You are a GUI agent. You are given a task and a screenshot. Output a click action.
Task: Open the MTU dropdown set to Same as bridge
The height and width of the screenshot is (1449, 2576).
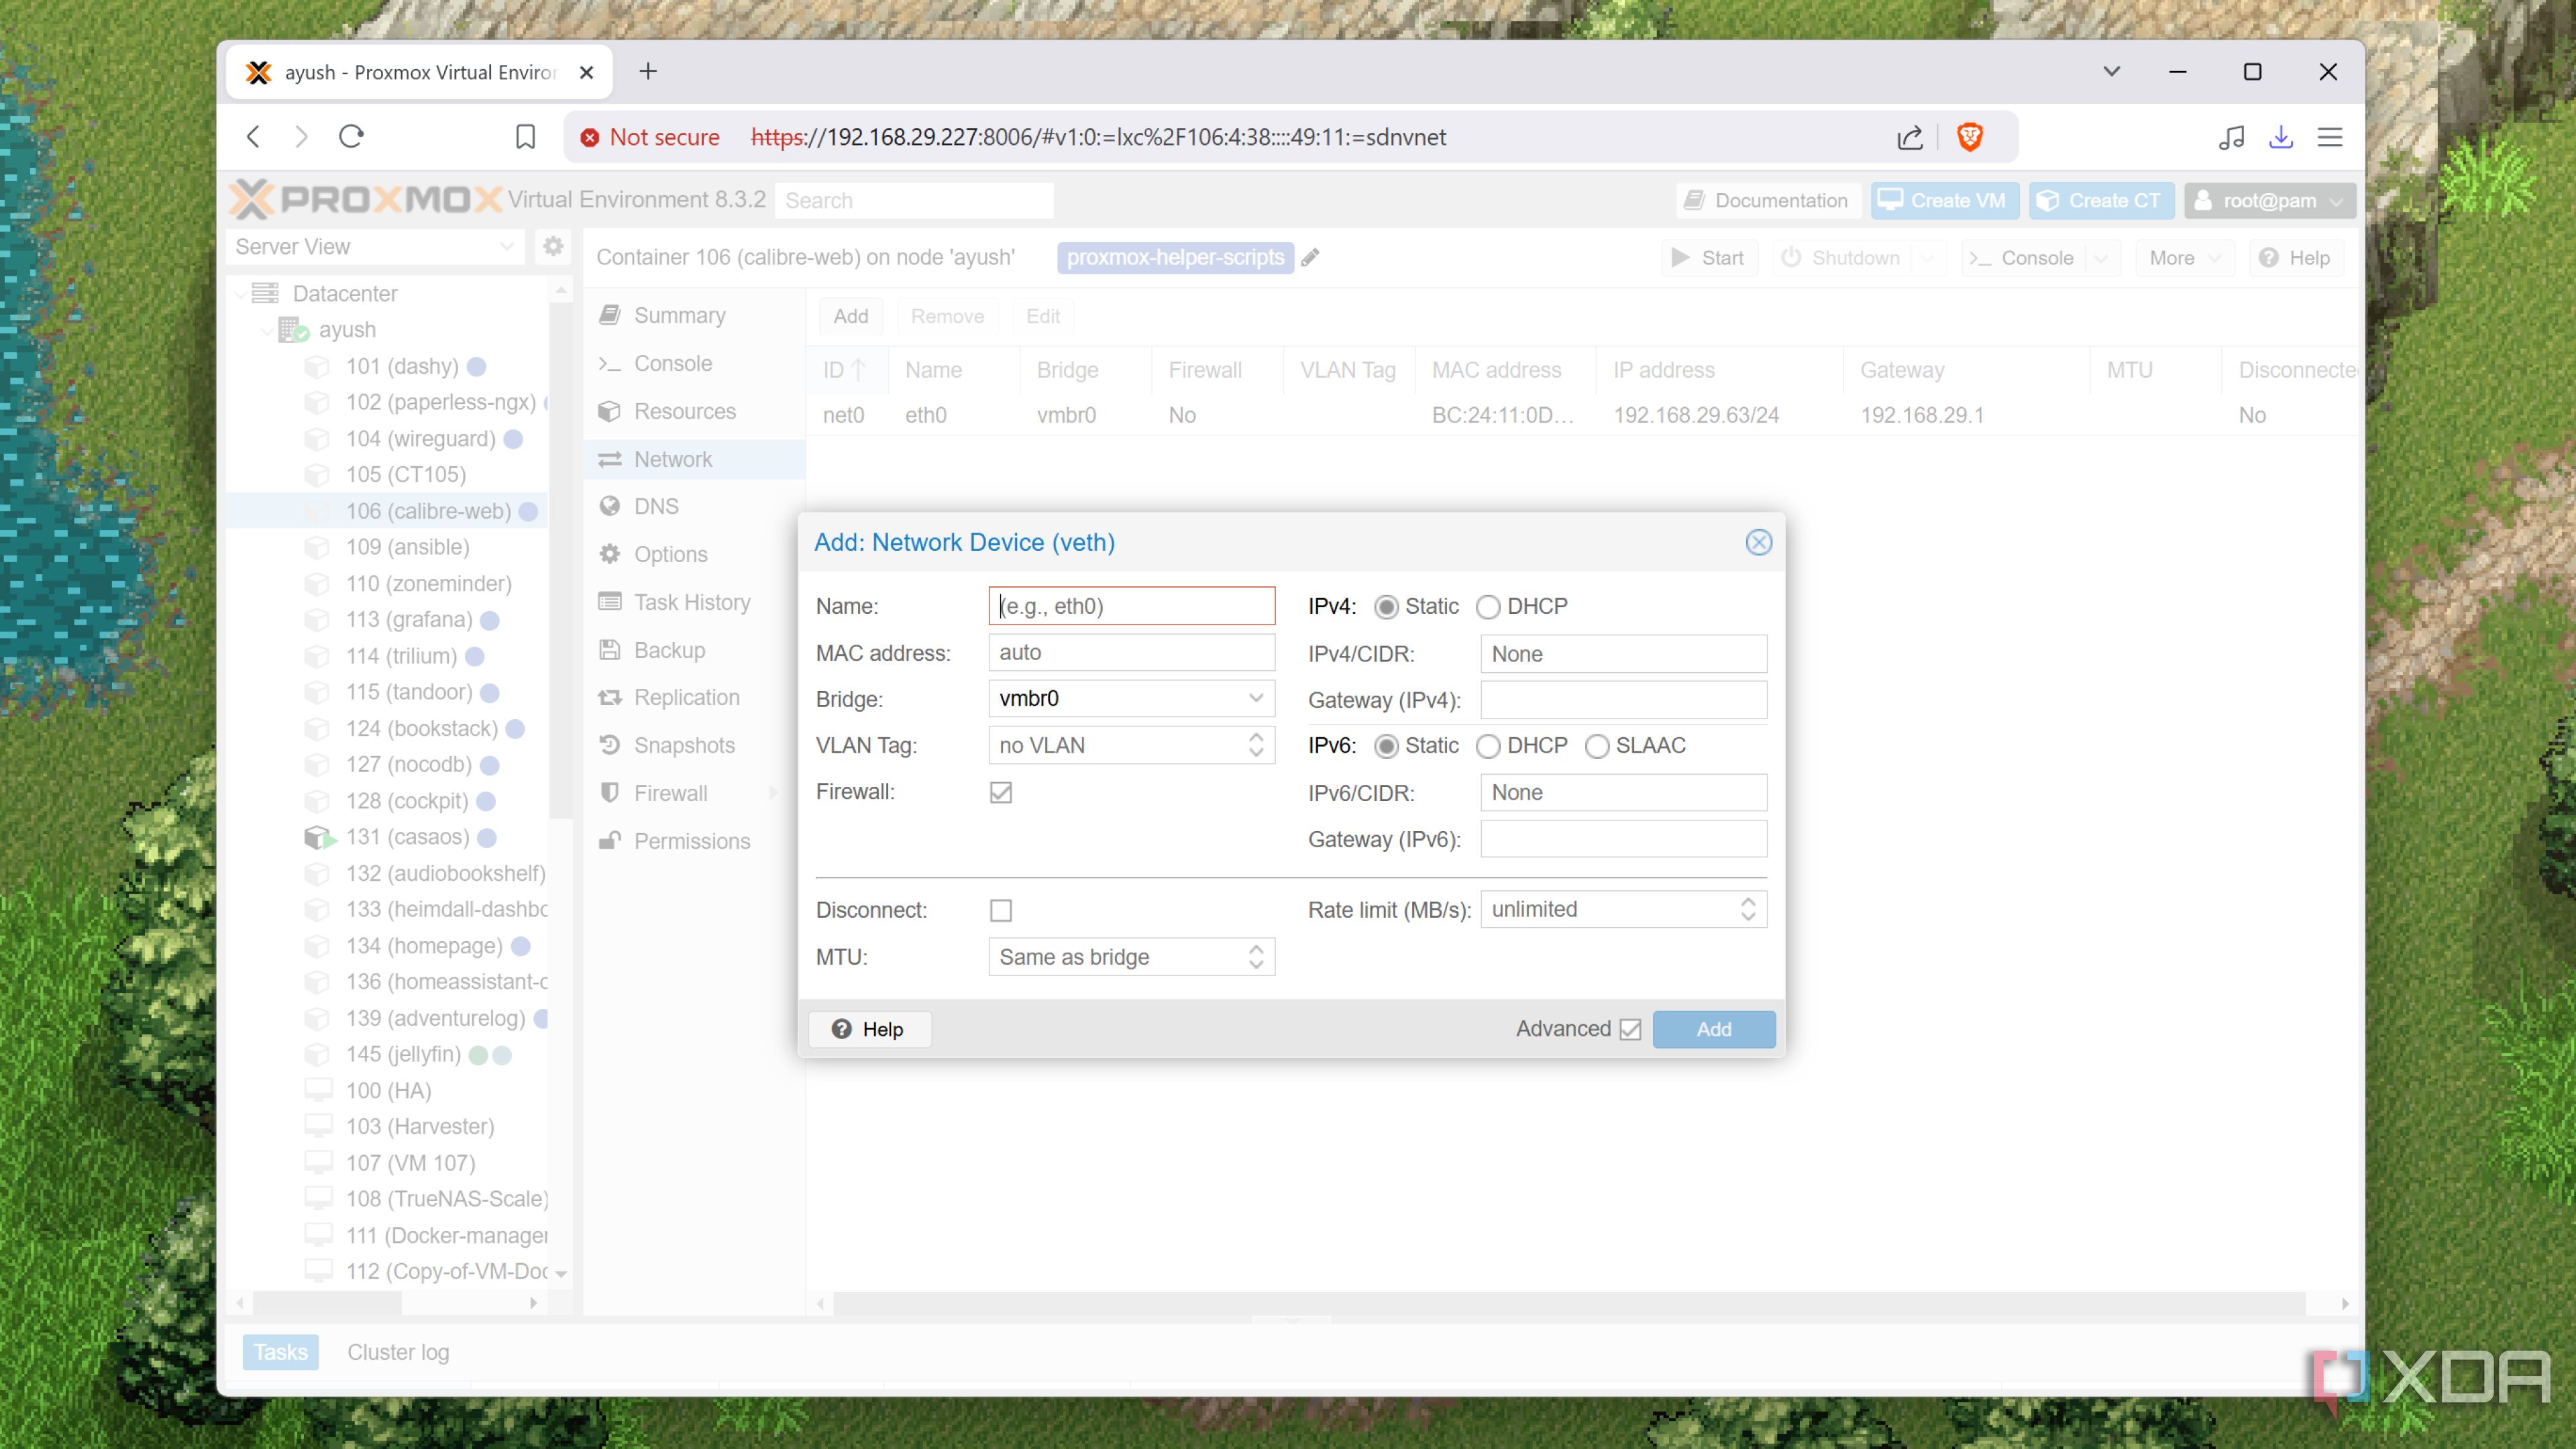pos(1256,956)
